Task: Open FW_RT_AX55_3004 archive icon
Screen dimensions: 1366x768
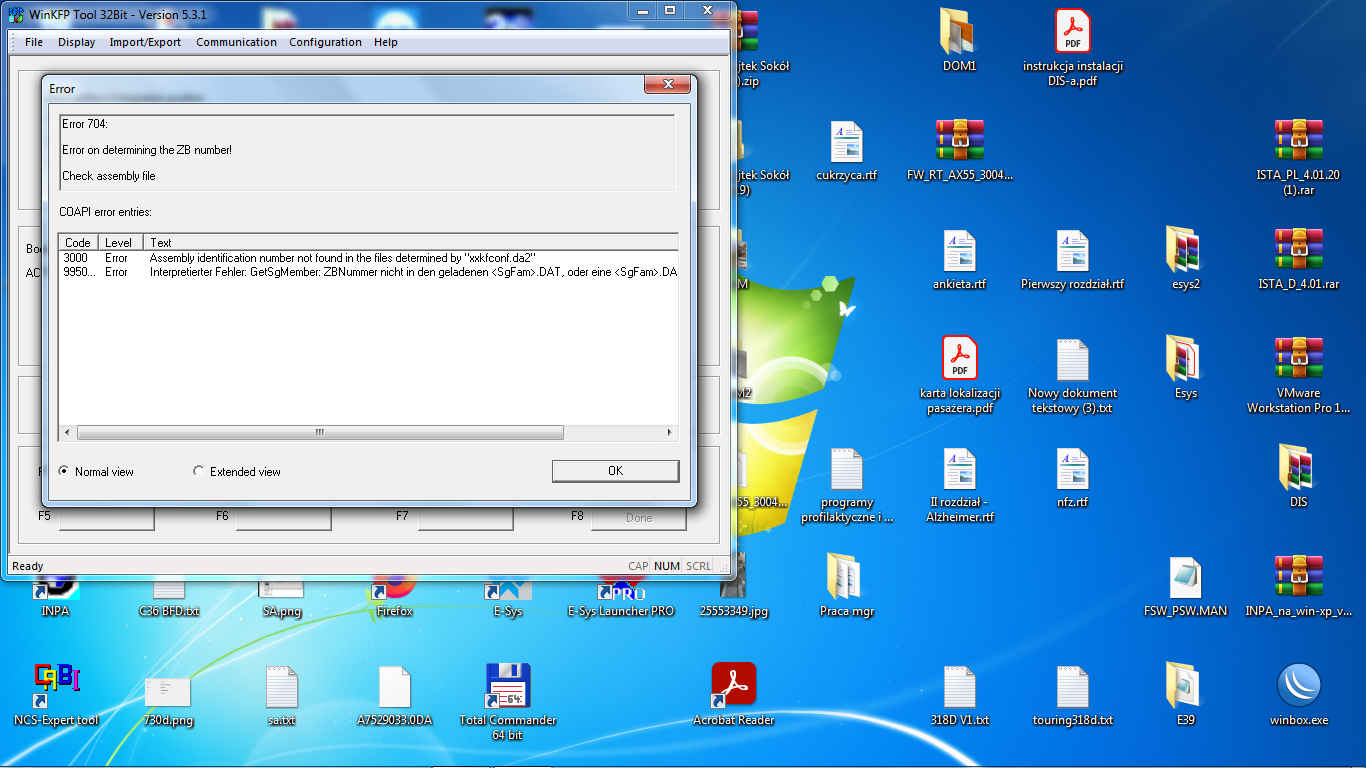Action: [959, 142]
